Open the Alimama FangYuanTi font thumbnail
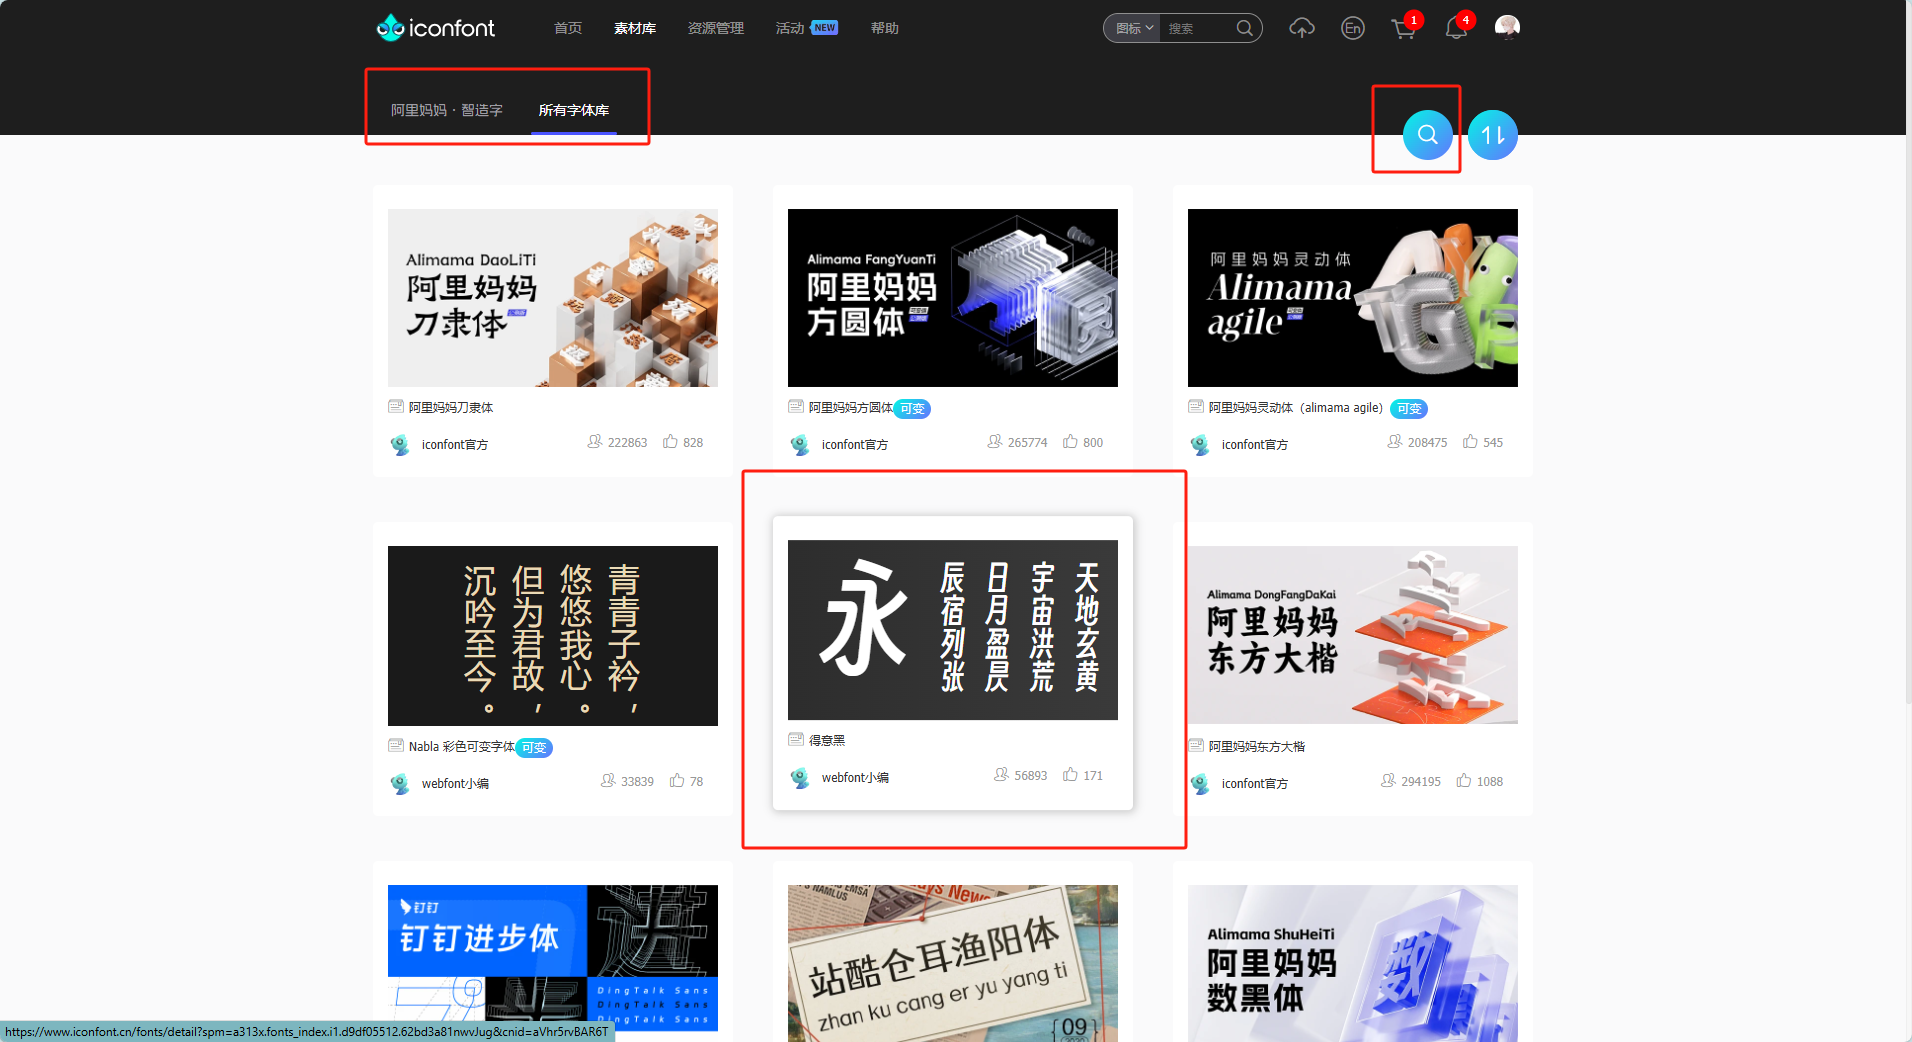The height and width of the screenshot is (1042, 1912). [953, 298]
